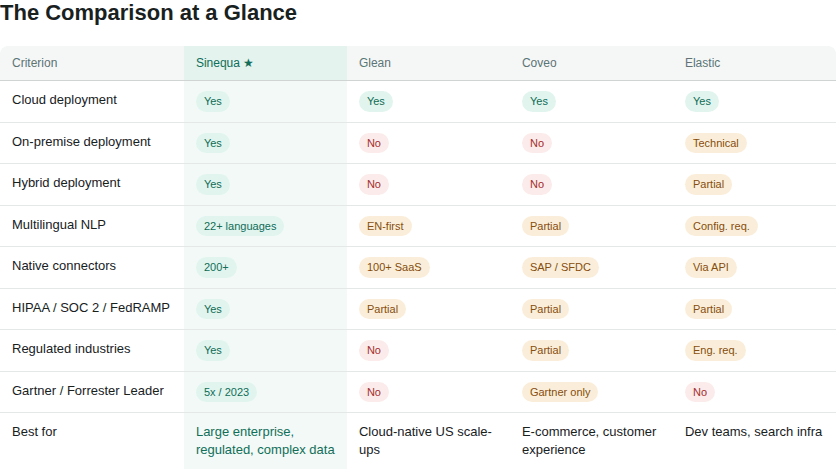
Task: Select the "EN-first" badge in Multilingual NLP row
Action: pyautogui.click(x=385, y=226)
